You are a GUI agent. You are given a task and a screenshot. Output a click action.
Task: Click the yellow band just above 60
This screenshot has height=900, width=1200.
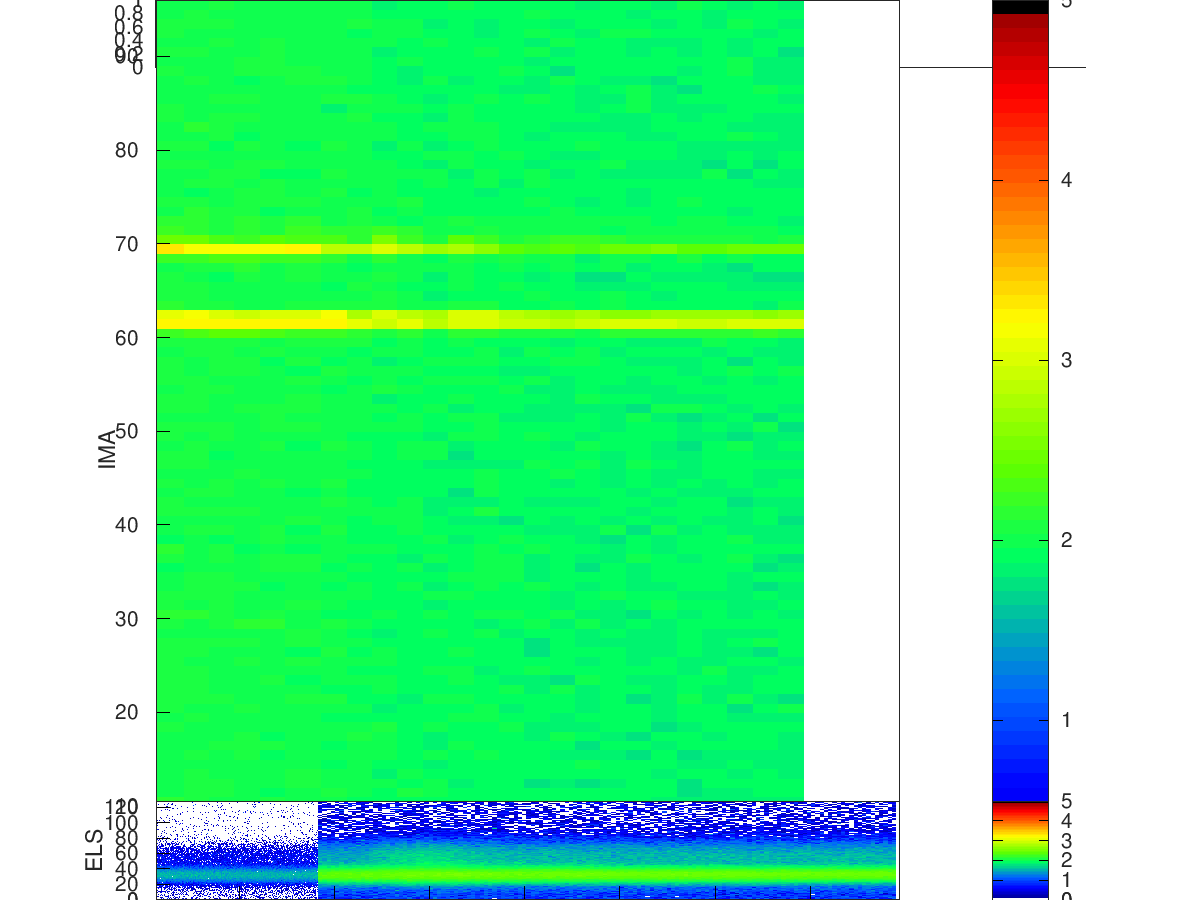(x=480, y=319)
